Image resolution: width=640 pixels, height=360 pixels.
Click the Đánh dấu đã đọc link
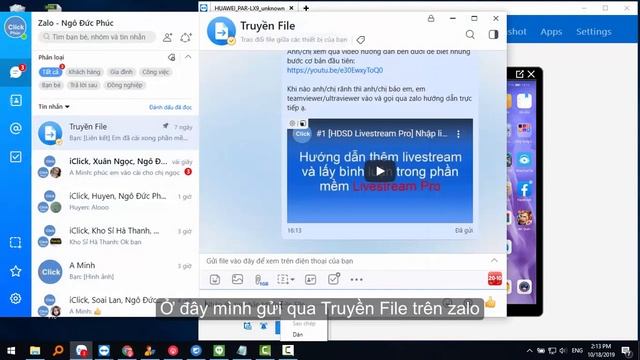click(x=170, y=107)
